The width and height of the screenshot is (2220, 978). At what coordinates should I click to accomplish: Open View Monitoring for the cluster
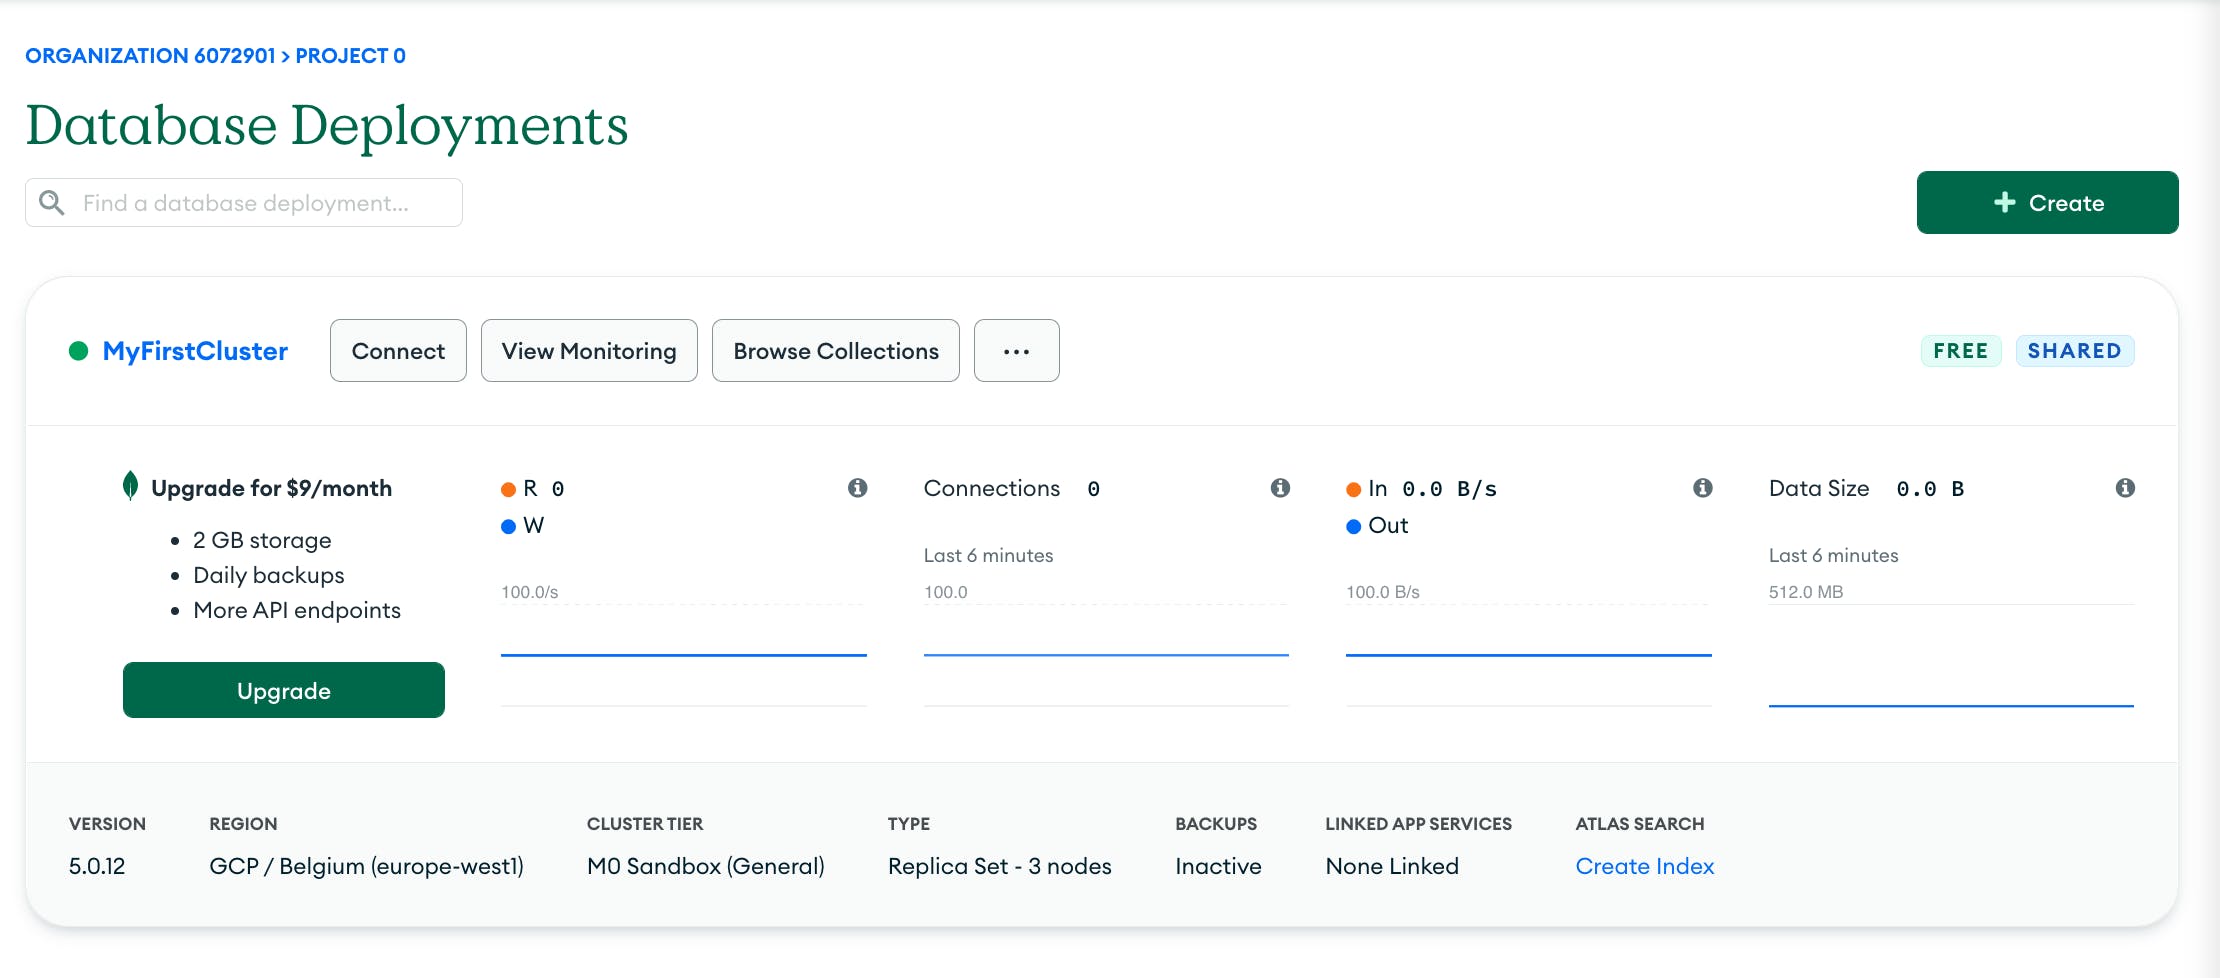pyautogui.click(x=589, y=351)
